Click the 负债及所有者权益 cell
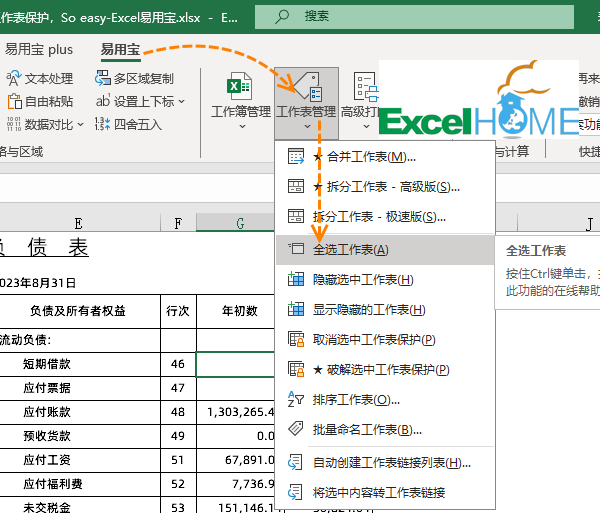 coord(80,311)
